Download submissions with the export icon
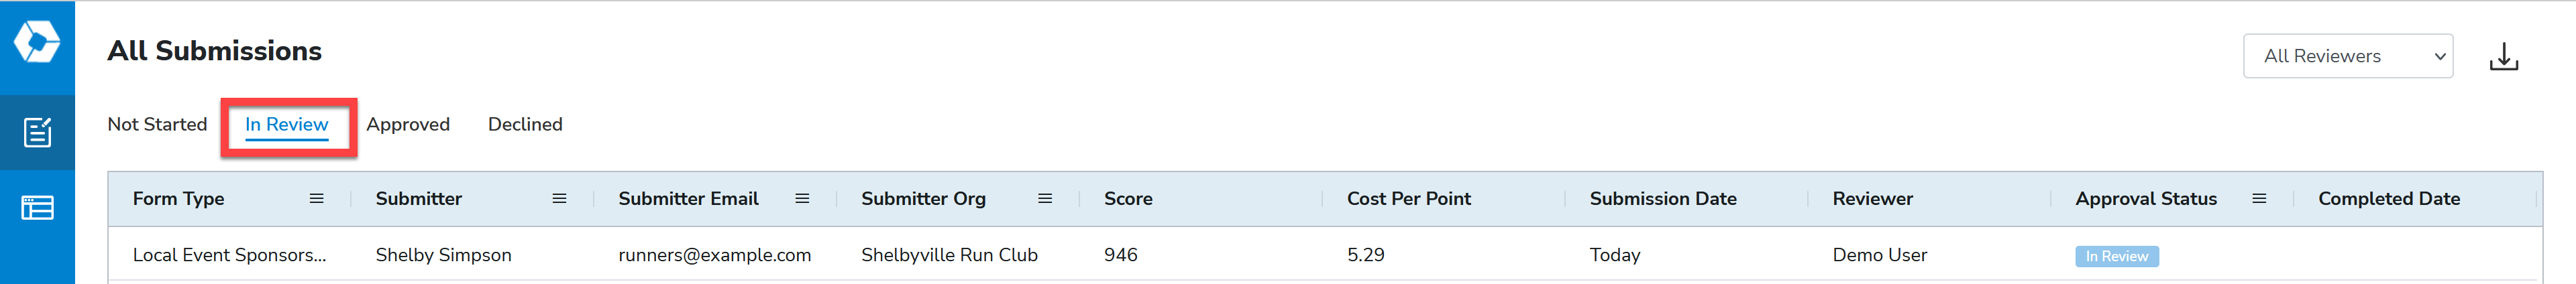 pos(2503,57)
